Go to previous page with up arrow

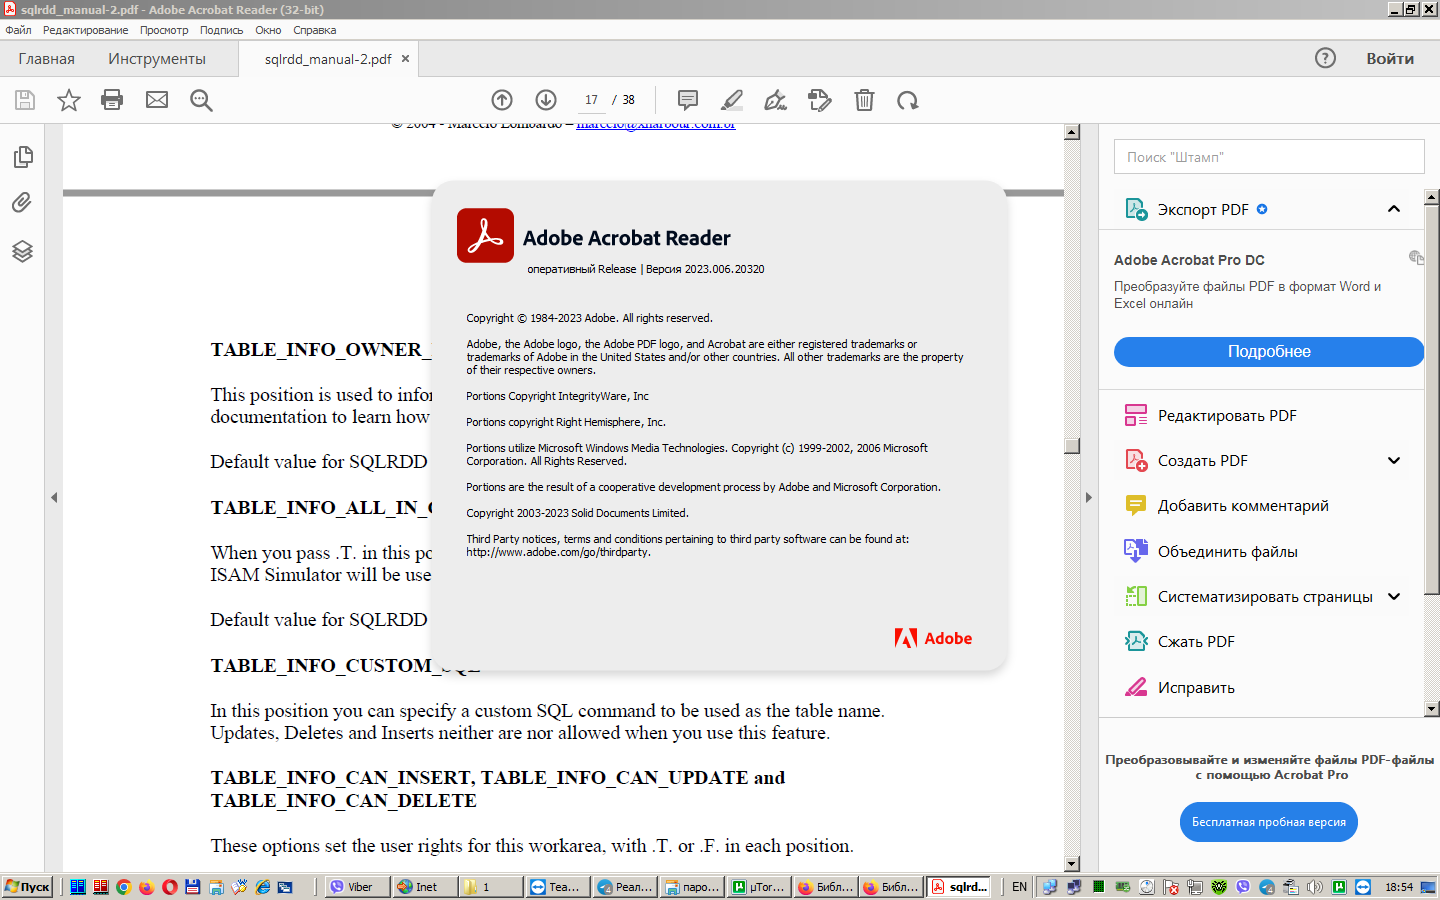[x=502, y=100]
